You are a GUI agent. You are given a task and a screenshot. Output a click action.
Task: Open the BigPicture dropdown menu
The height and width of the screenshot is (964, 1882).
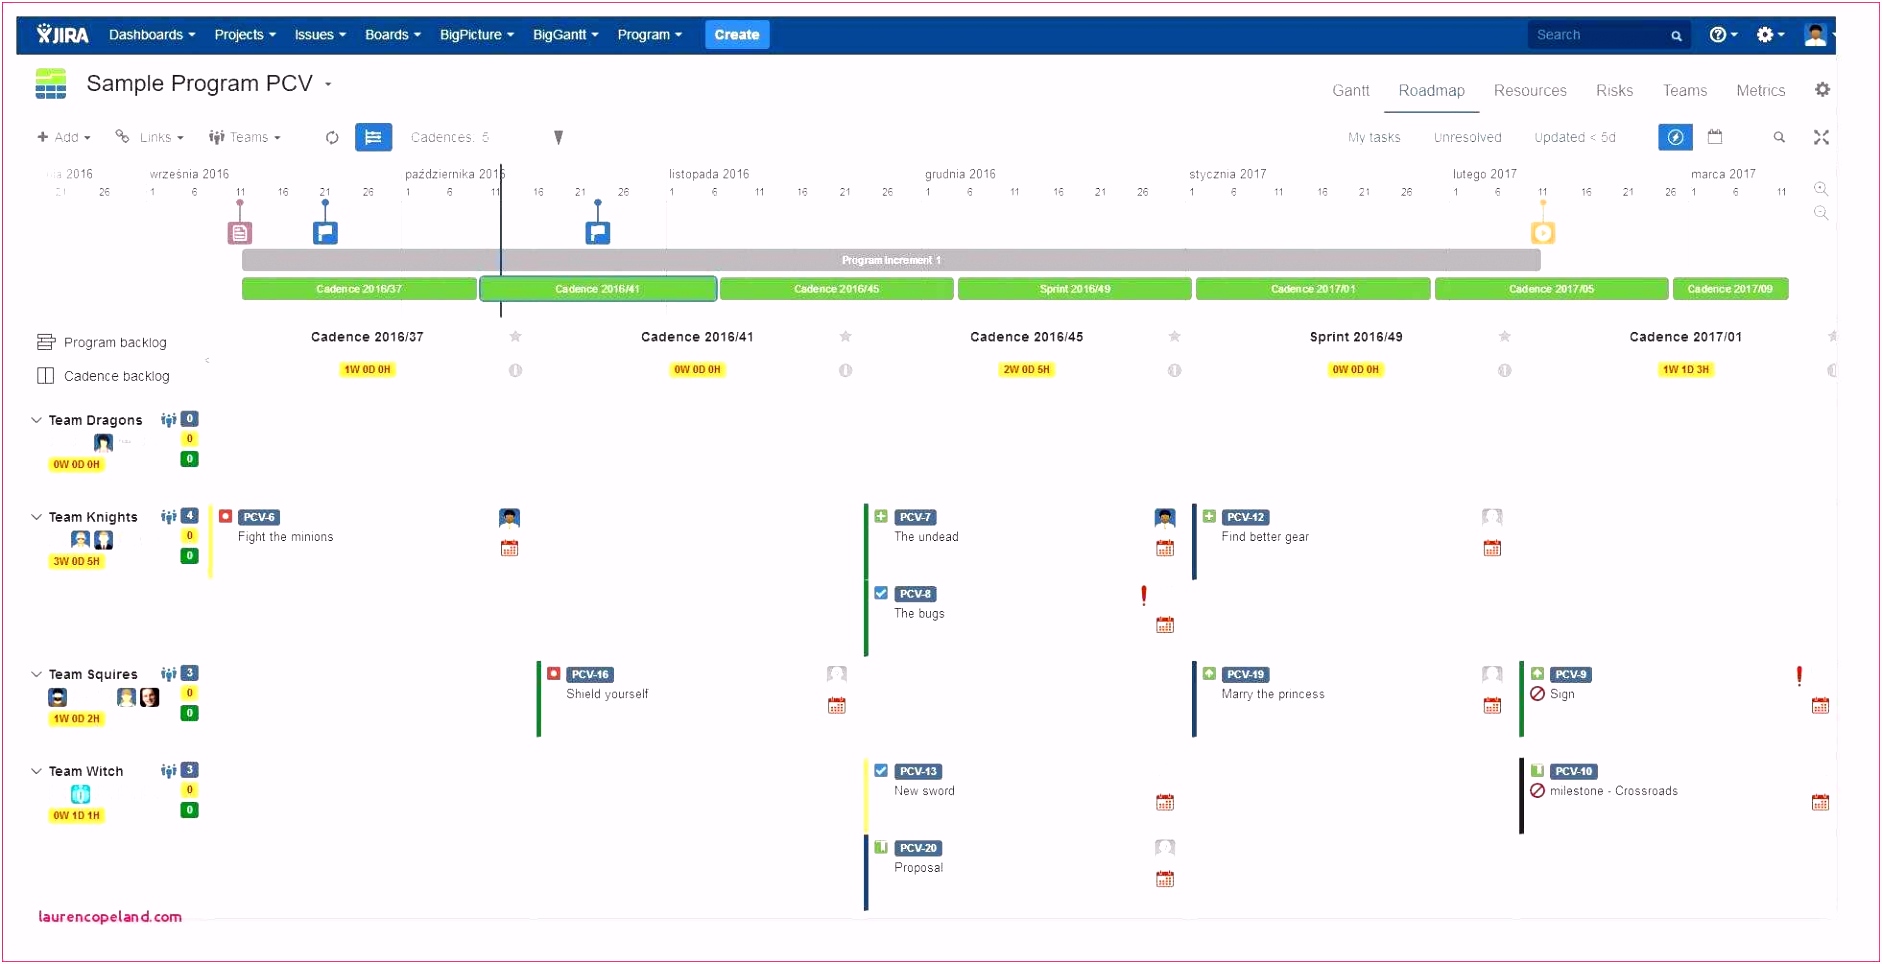point(477,34)
